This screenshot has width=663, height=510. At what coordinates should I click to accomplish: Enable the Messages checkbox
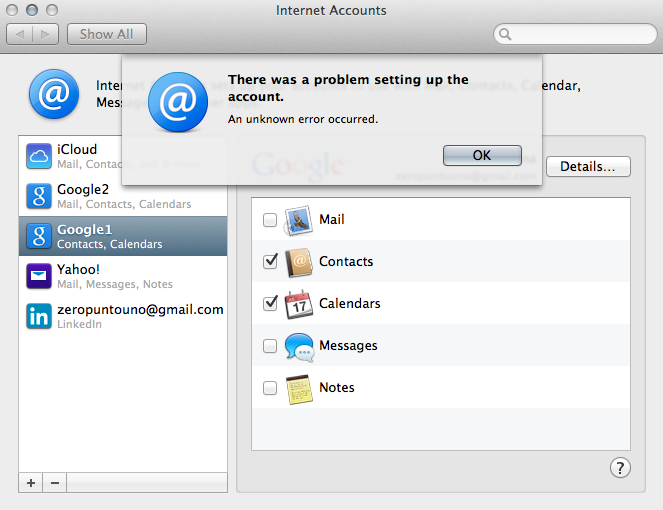pos(270,345)
